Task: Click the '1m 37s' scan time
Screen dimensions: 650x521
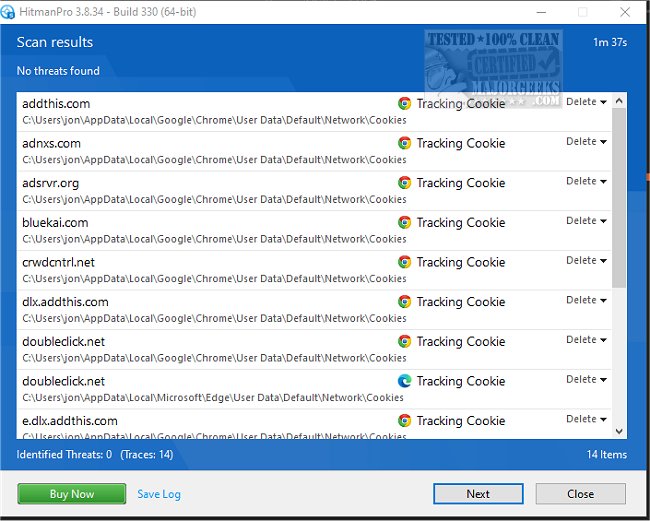Action: (610, 42)
